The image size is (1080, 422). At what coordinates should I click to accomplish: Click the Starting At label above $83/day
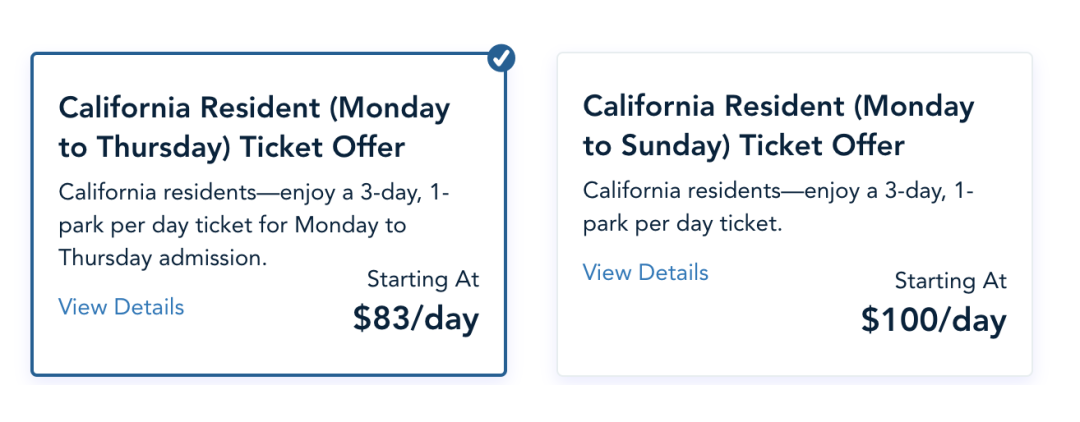(x=423, y=279)
